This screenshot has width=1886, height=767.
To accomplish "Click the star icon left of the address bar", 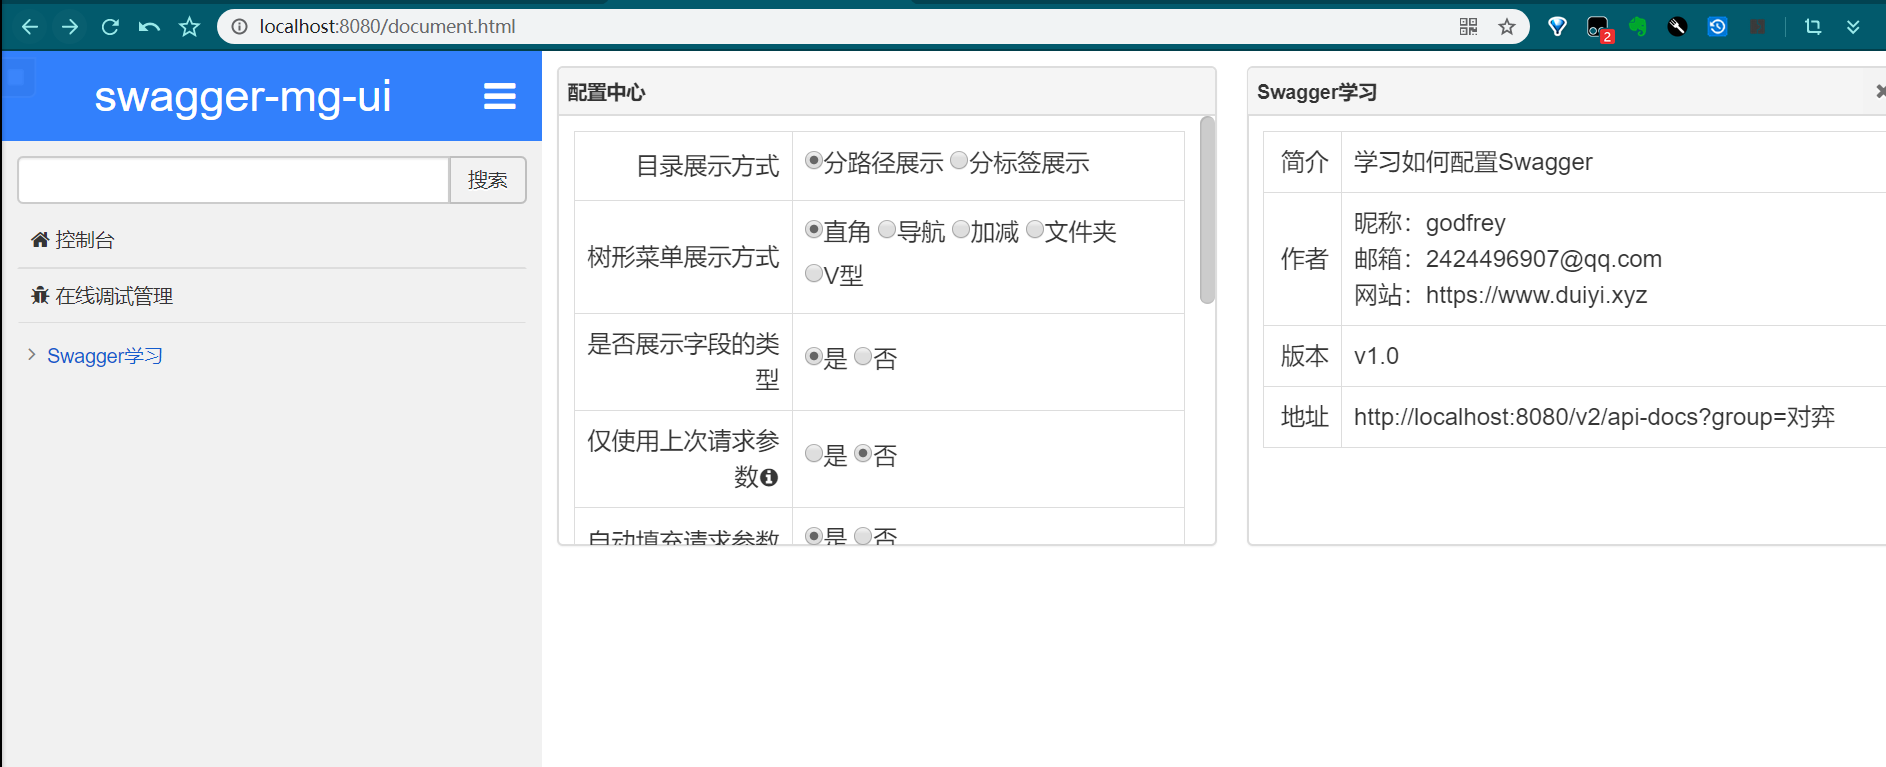I will 189,27.
